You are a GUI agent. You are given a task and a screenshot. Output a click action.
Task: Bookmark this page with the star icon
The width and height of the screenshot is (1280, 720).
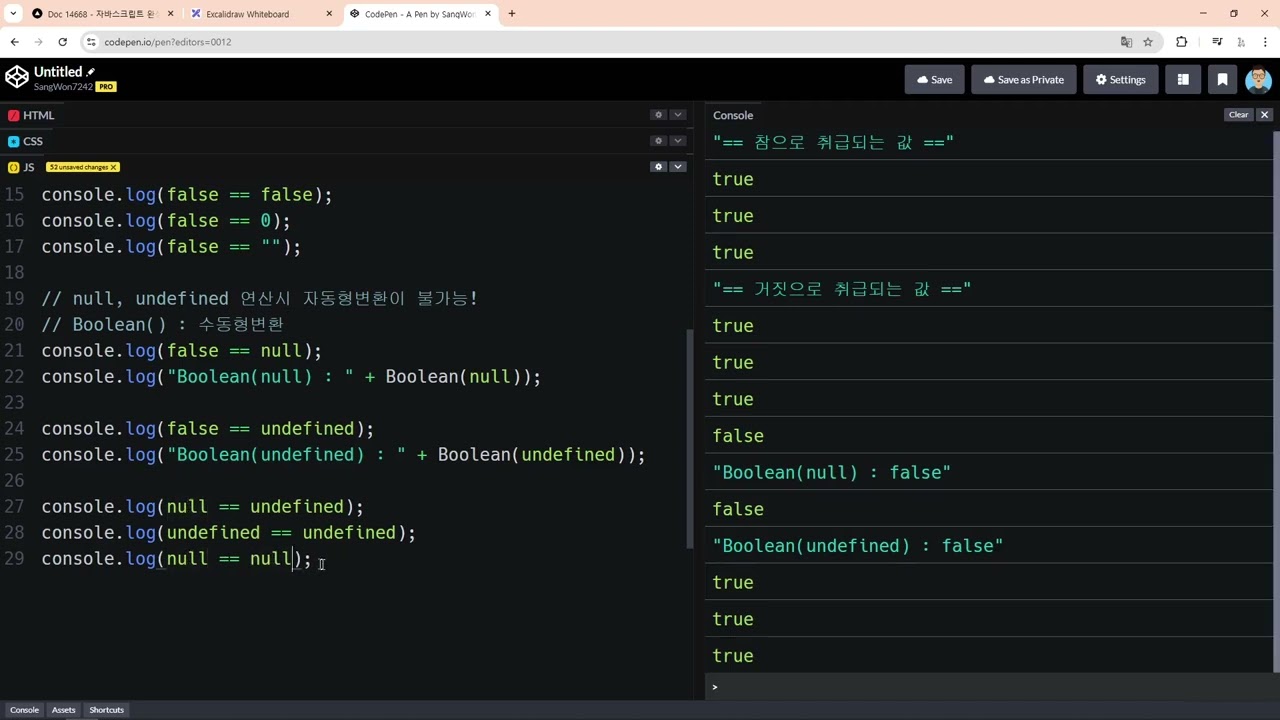(x=1148, y=42)
